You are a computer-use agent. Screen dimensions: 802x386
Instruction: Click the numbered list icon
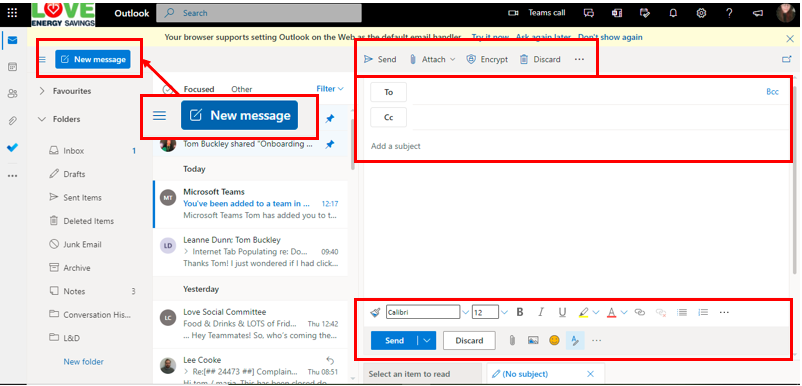703,312
